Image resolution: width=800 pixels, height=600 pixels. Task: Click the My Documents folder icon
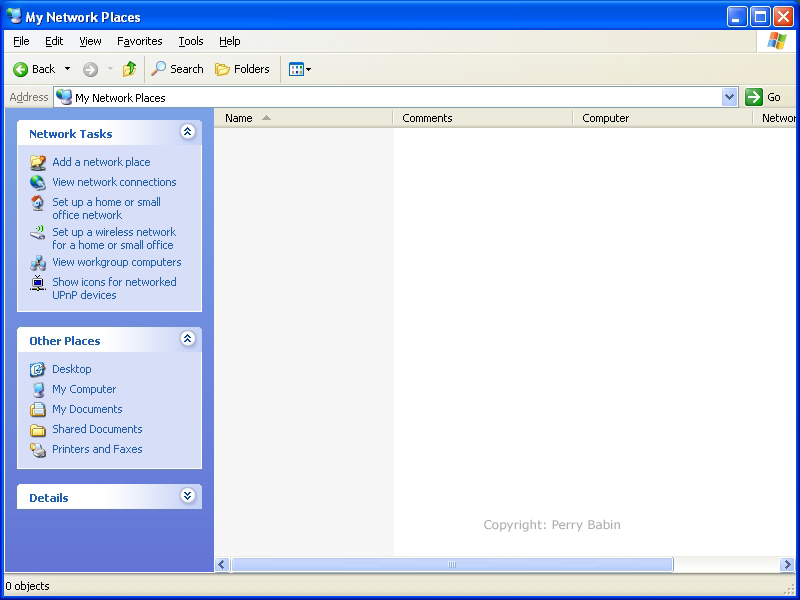click(x=38, y=409)
